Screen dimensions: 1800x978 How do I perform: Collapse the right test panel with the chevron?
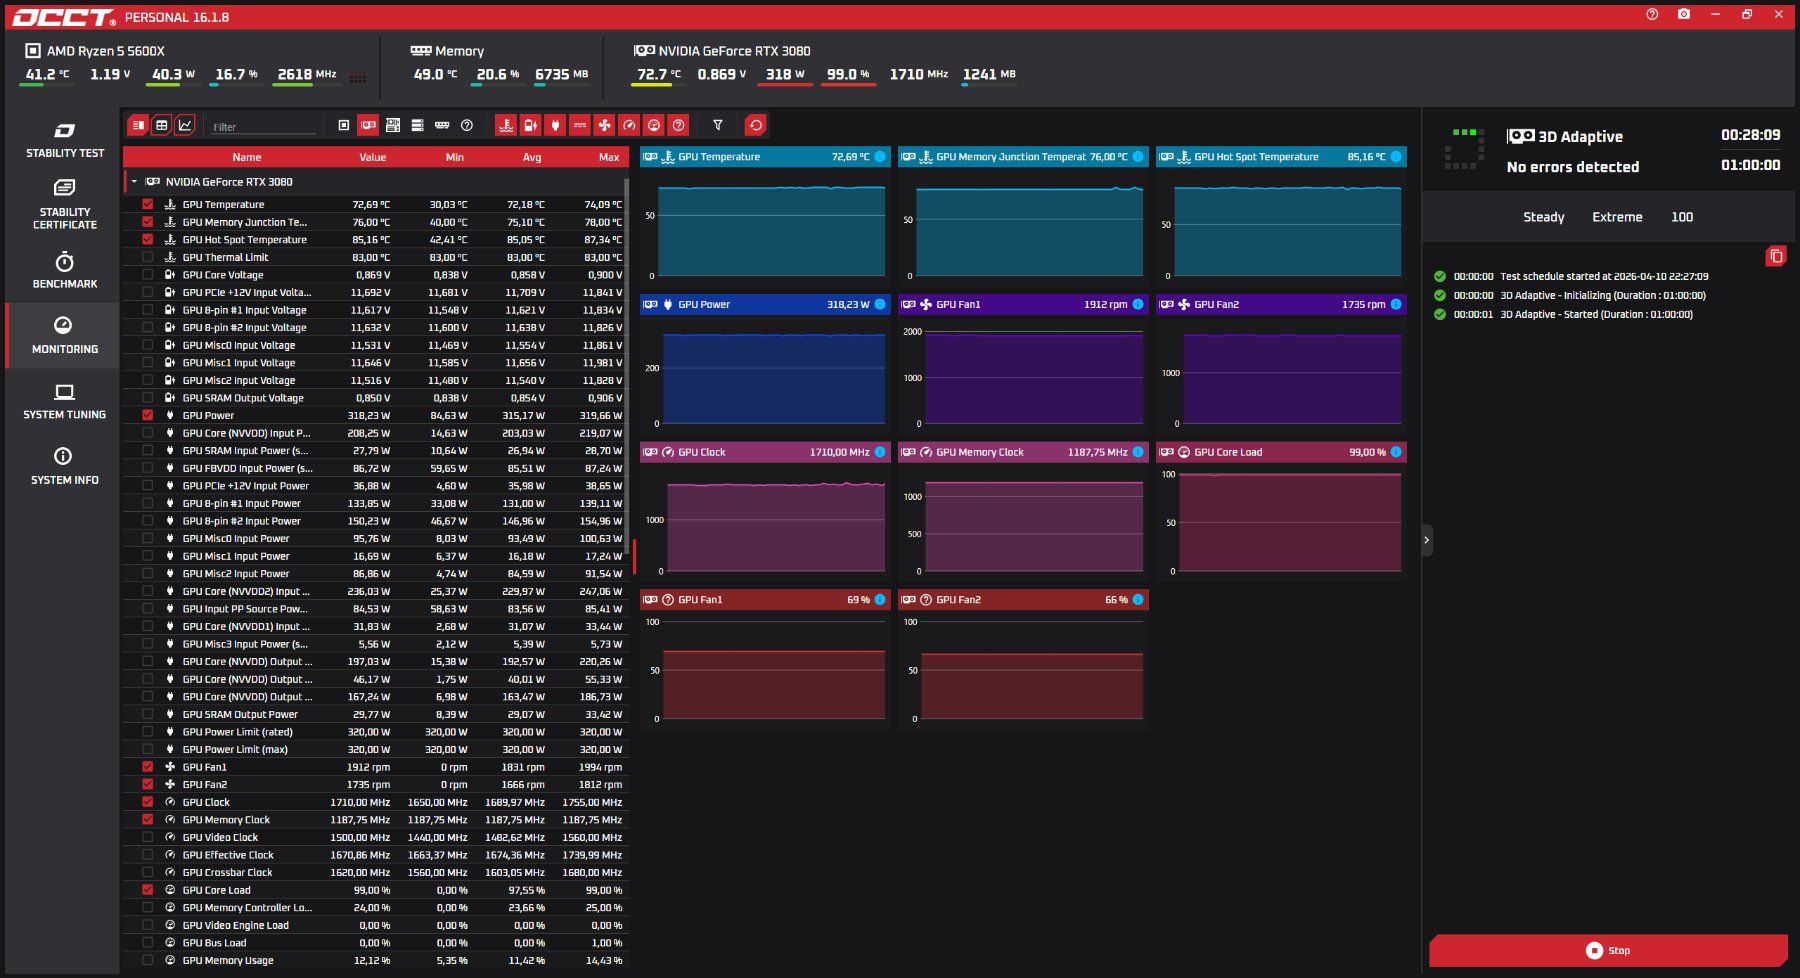(x=1427, y=540)
